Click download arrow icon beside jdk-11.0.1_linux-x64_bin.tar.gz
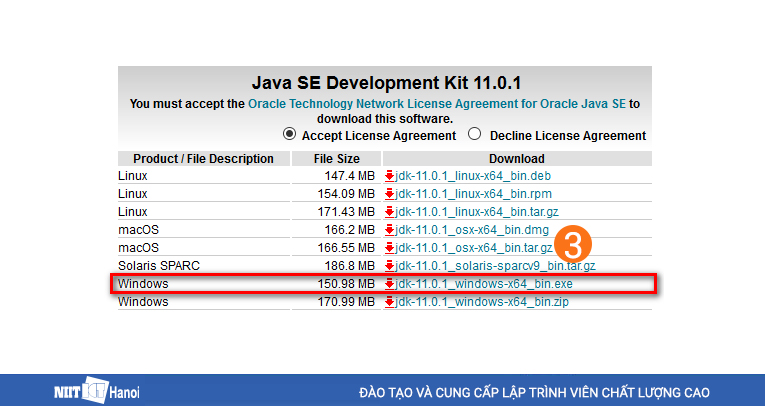 coord(389,212)
